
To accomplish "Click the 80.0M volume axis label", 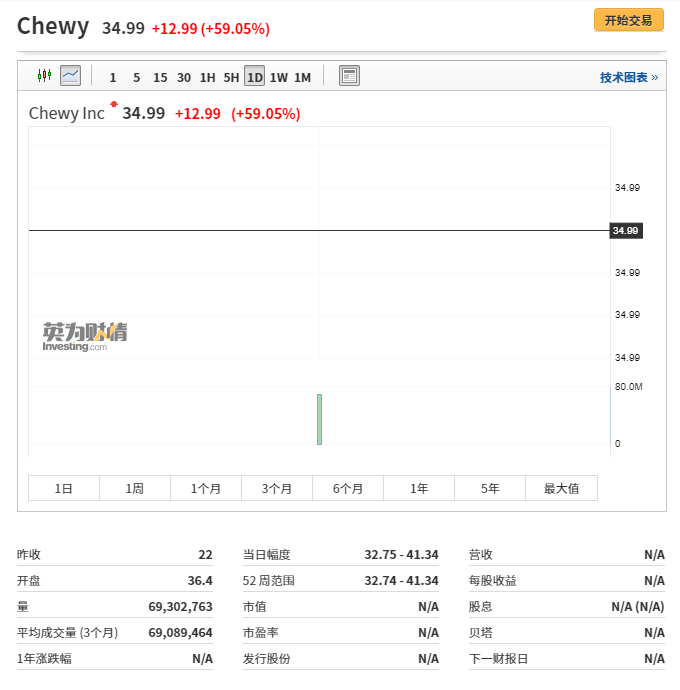I will 629,387.
